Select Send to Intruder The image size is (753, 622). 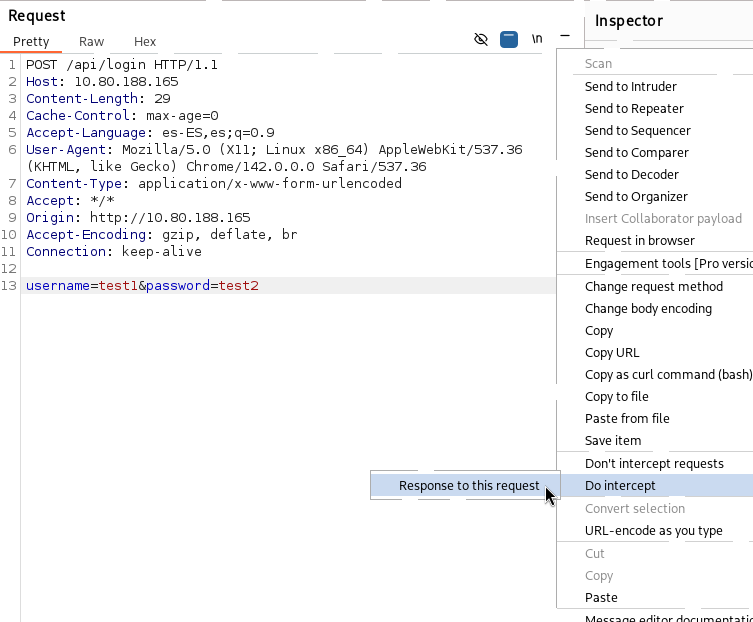pyautogui.click(x=631, y=86)
